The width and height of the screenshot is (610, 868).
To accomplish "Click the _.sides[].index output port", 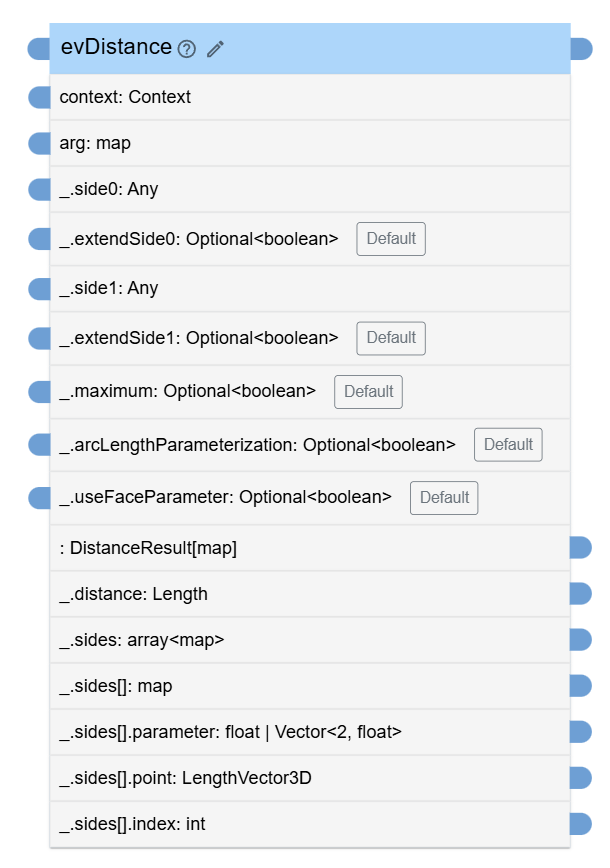I will (581, 824).
